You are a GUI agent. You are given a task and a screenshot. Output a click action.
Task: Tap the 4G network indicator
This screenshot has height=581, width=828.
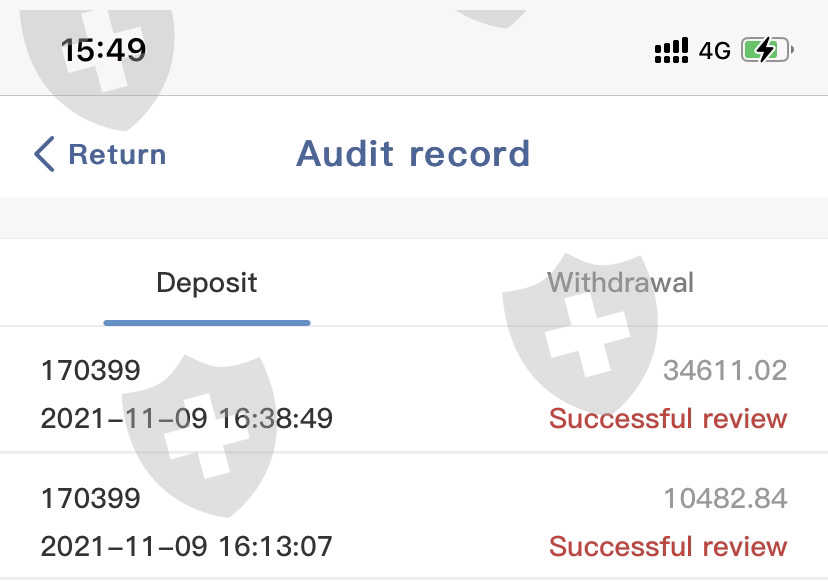[715, 50]
